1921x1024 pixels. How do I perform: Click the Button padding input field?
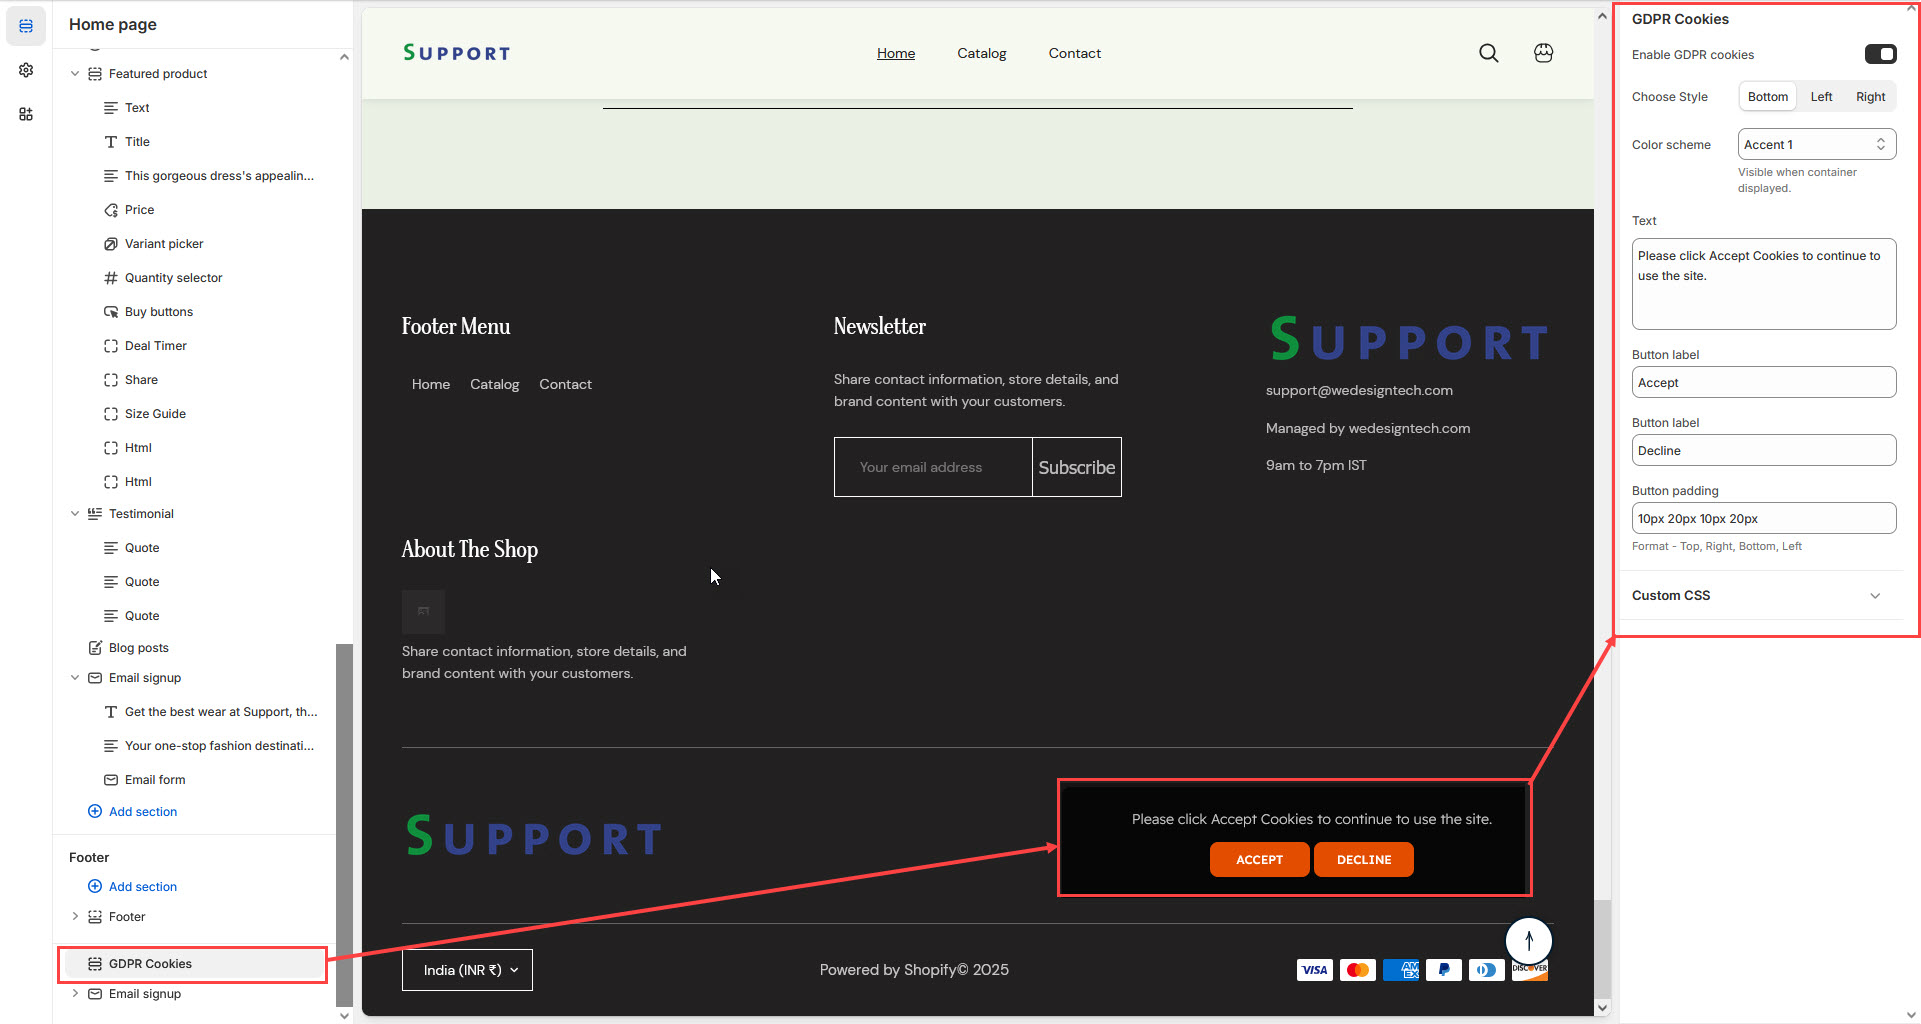[1763, 519]
